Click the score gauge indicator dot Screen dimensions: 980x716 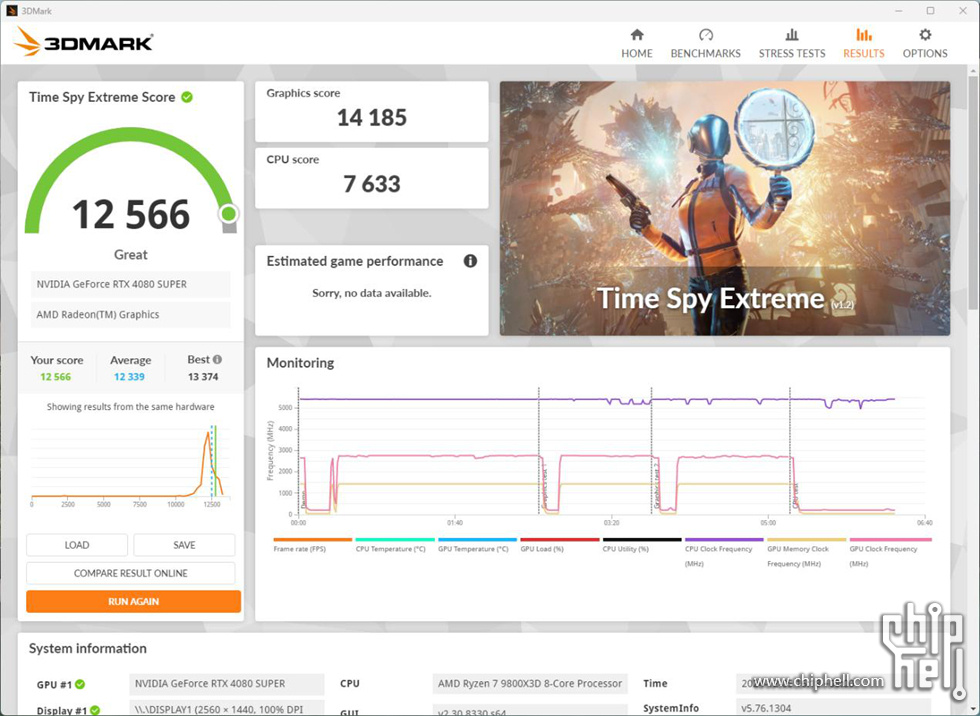coord(228,214)
